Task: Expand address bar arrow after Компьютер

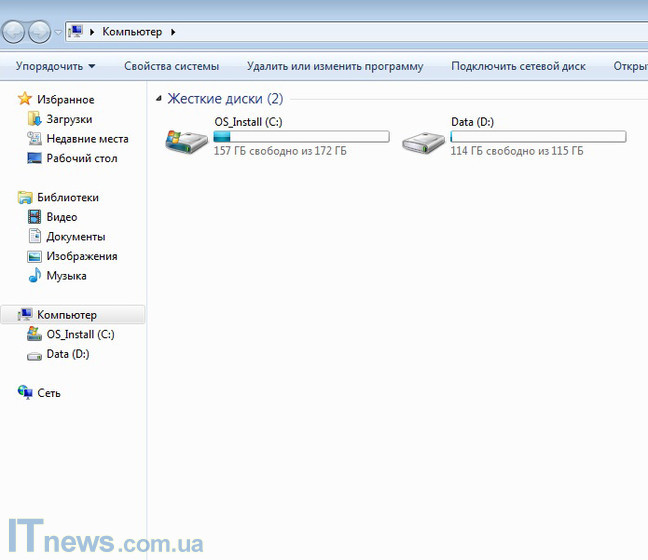Action: 173,32
